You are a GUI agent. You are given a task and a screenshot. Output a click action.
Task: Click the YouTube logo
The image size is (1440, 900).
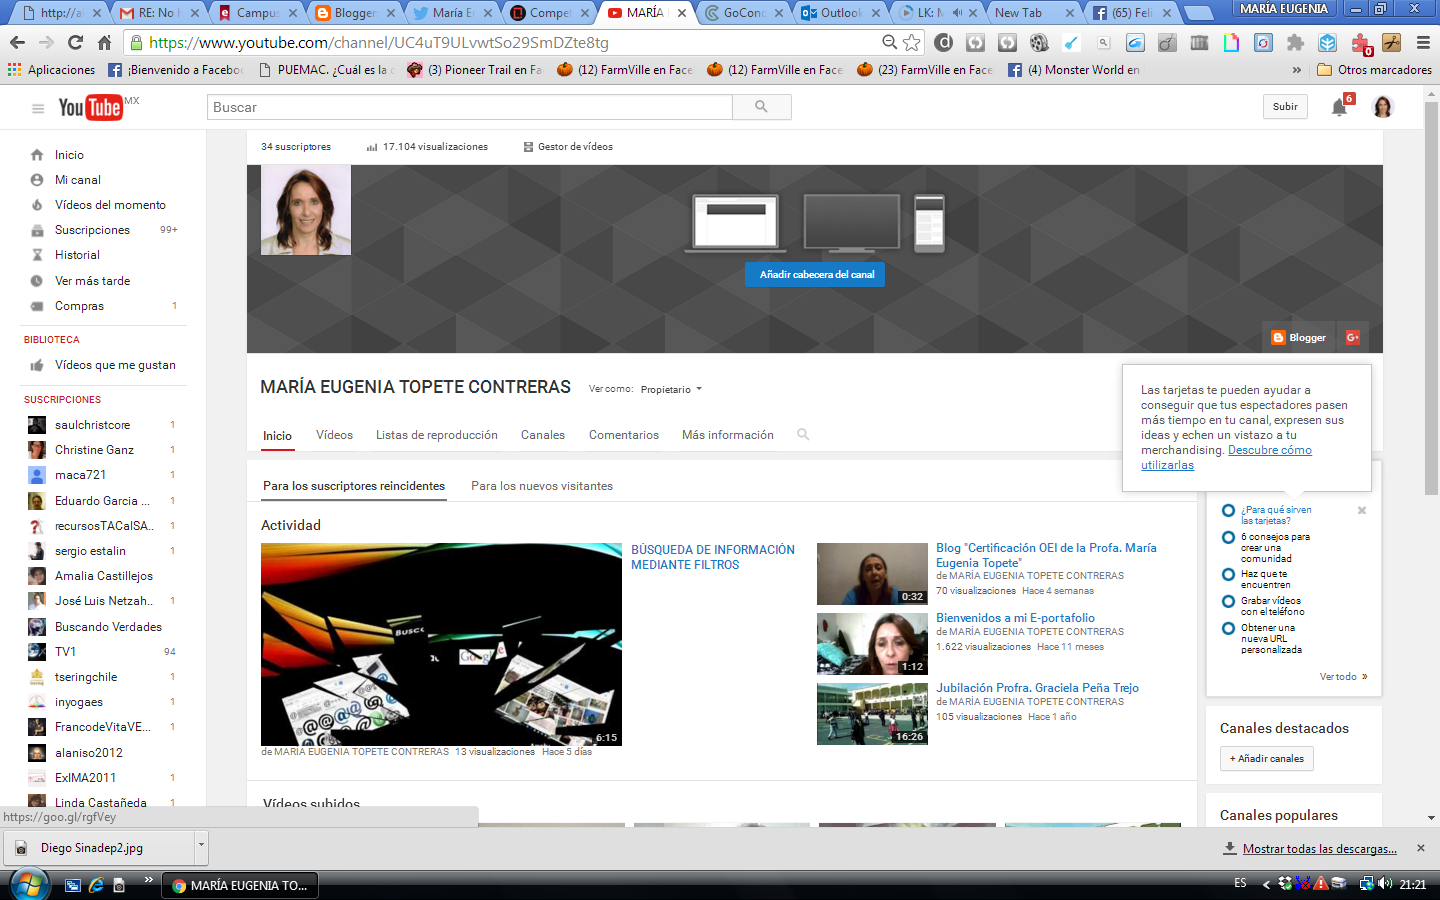click(91, 107)
